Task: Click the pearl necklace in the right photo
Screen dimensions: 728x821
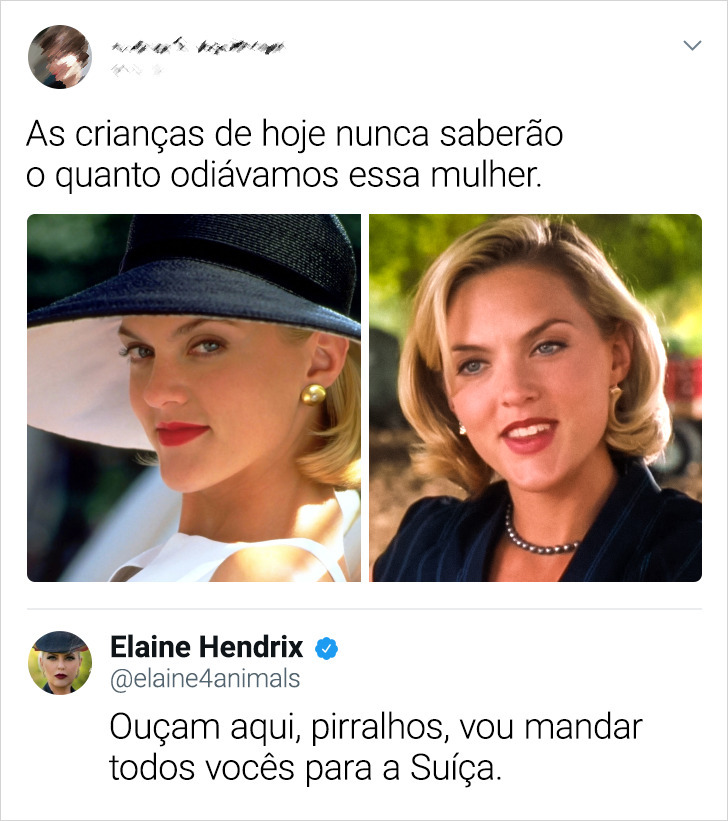Action: pyautogui.click(x=540, y=533)
